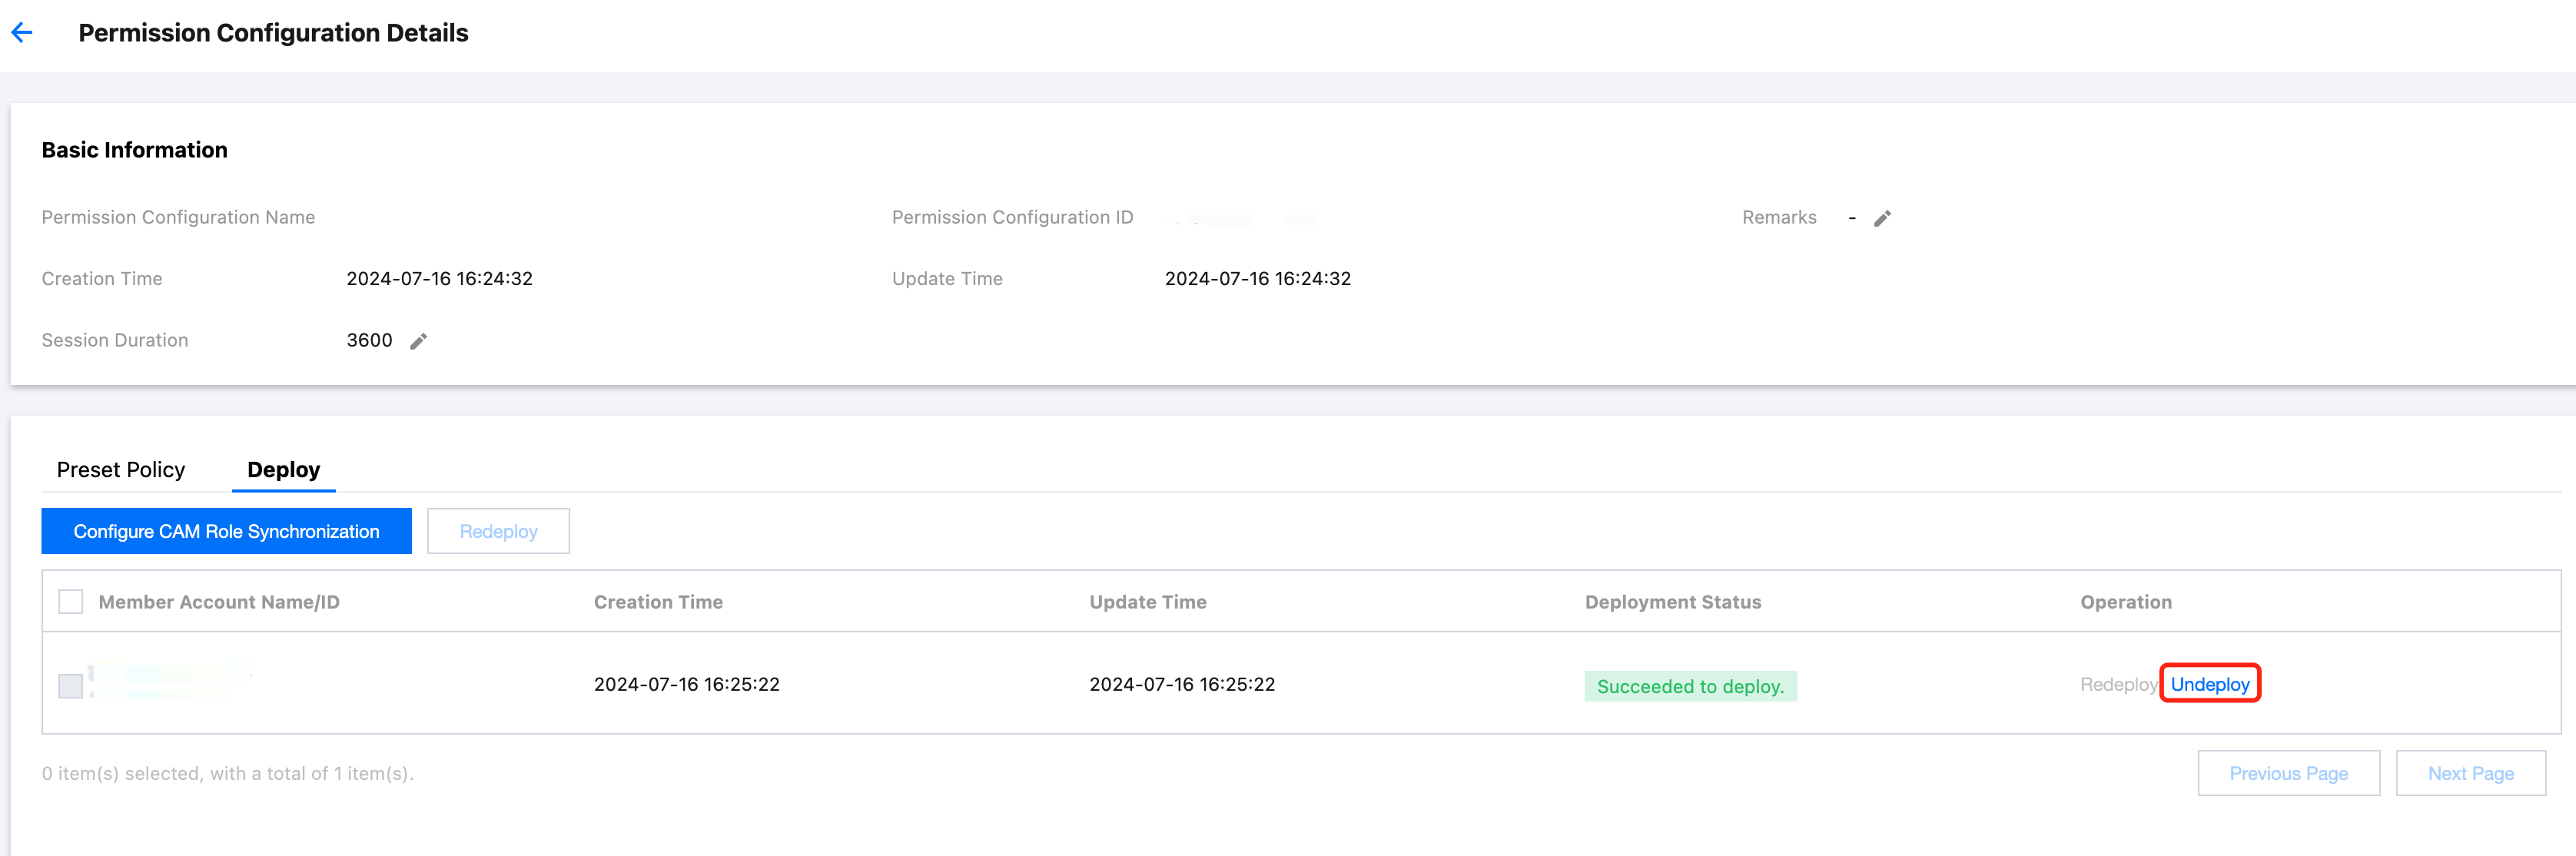The image size is (2576, 856).
Task: Toggle the select-all checkbox in table header
Action: pos(71,602)
